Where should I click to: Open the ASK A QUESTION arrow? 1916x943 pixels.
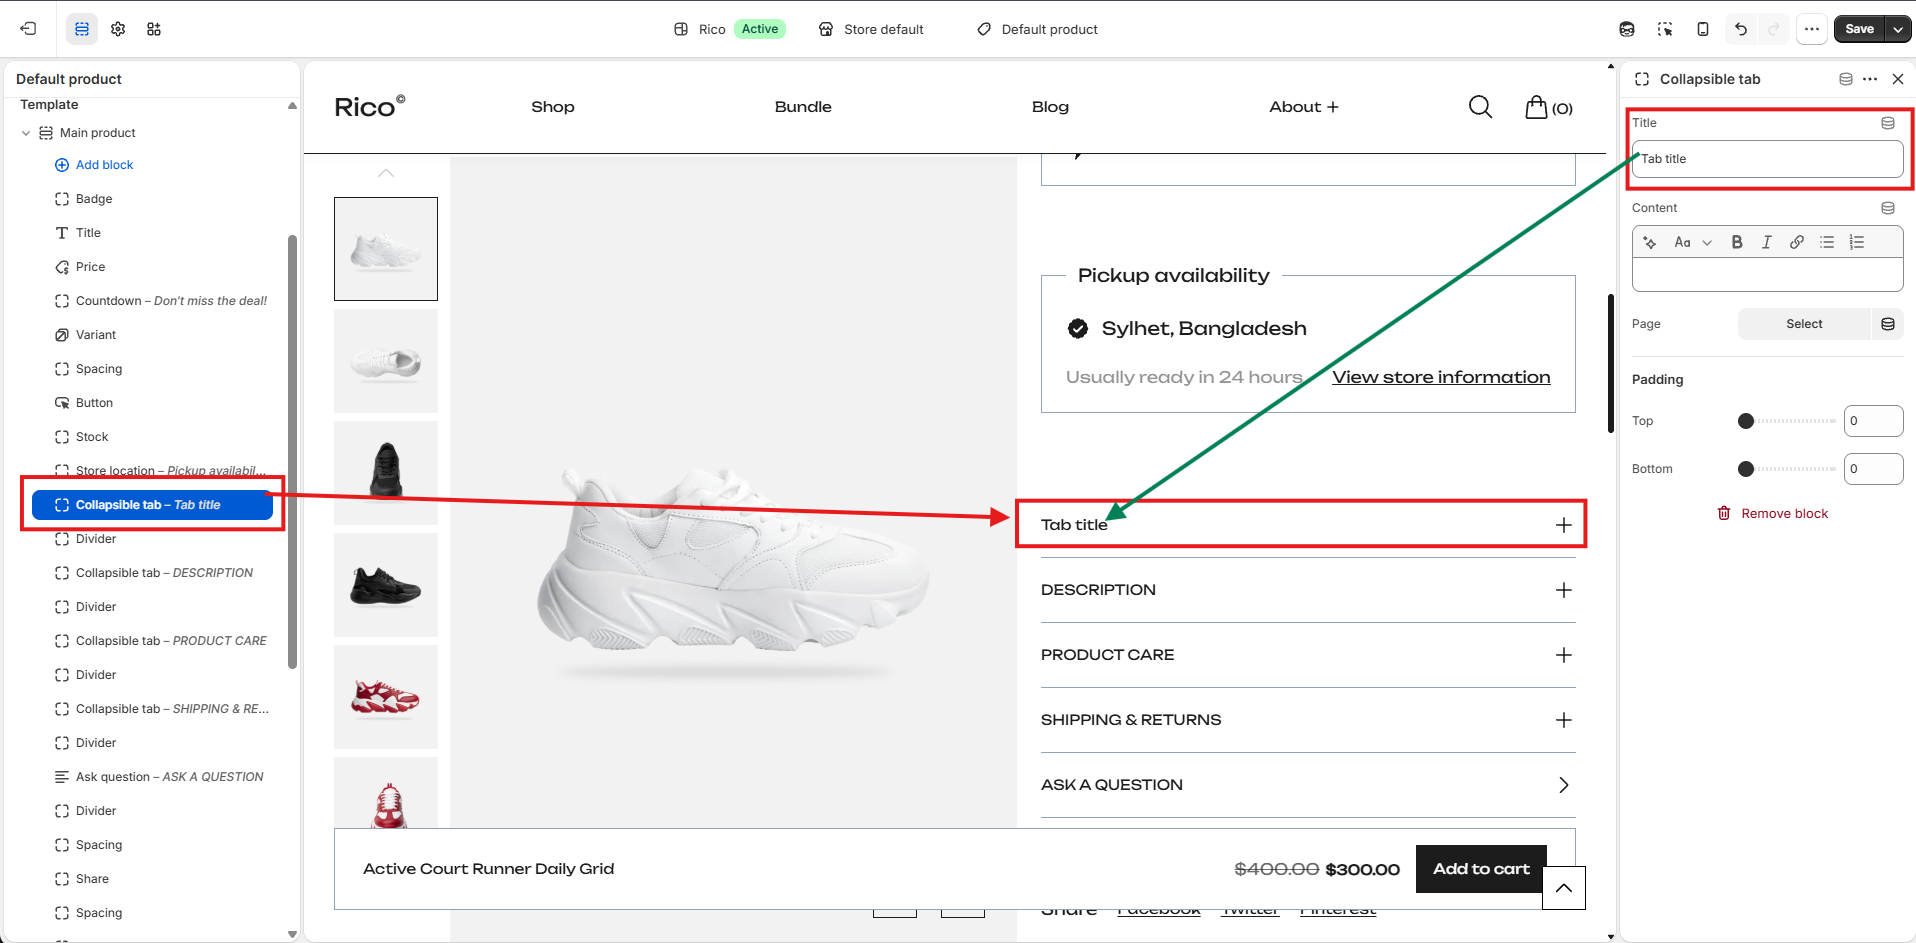(1564, 785)
